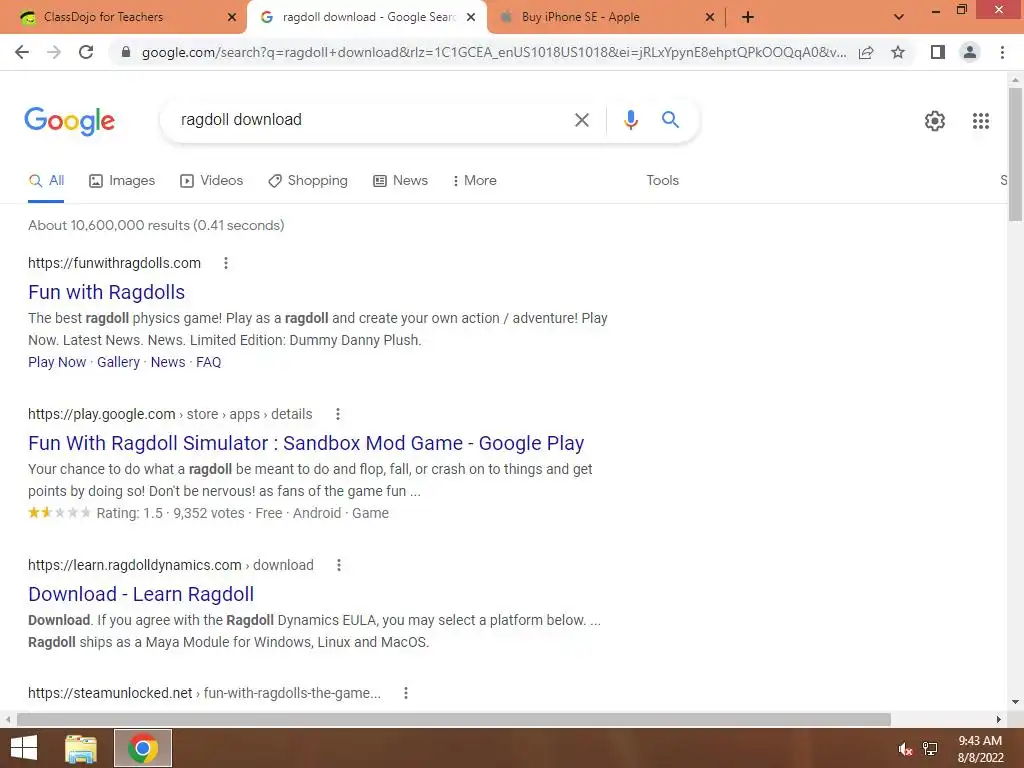Go to the Google logo homepage
This screenshot has width=1024, height=768.
tap(70, 121)
